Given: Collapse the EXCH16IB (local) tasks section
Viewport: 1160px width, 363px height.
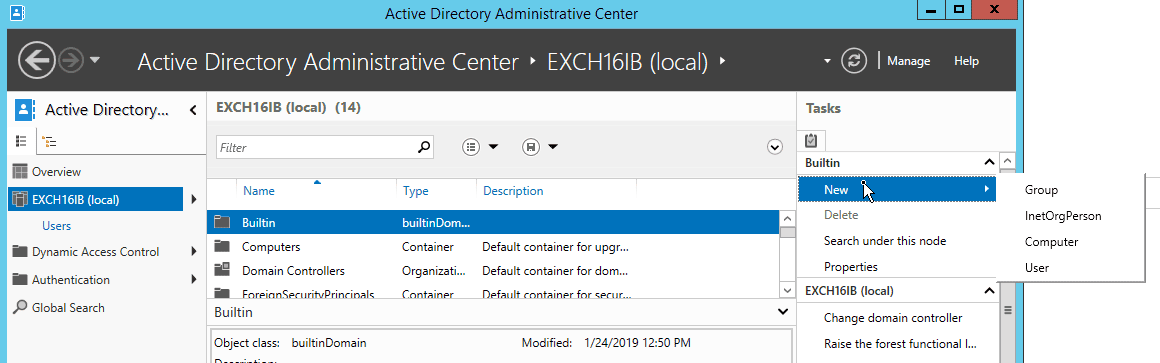Looking at the screenshot, I should pos(988,291).
